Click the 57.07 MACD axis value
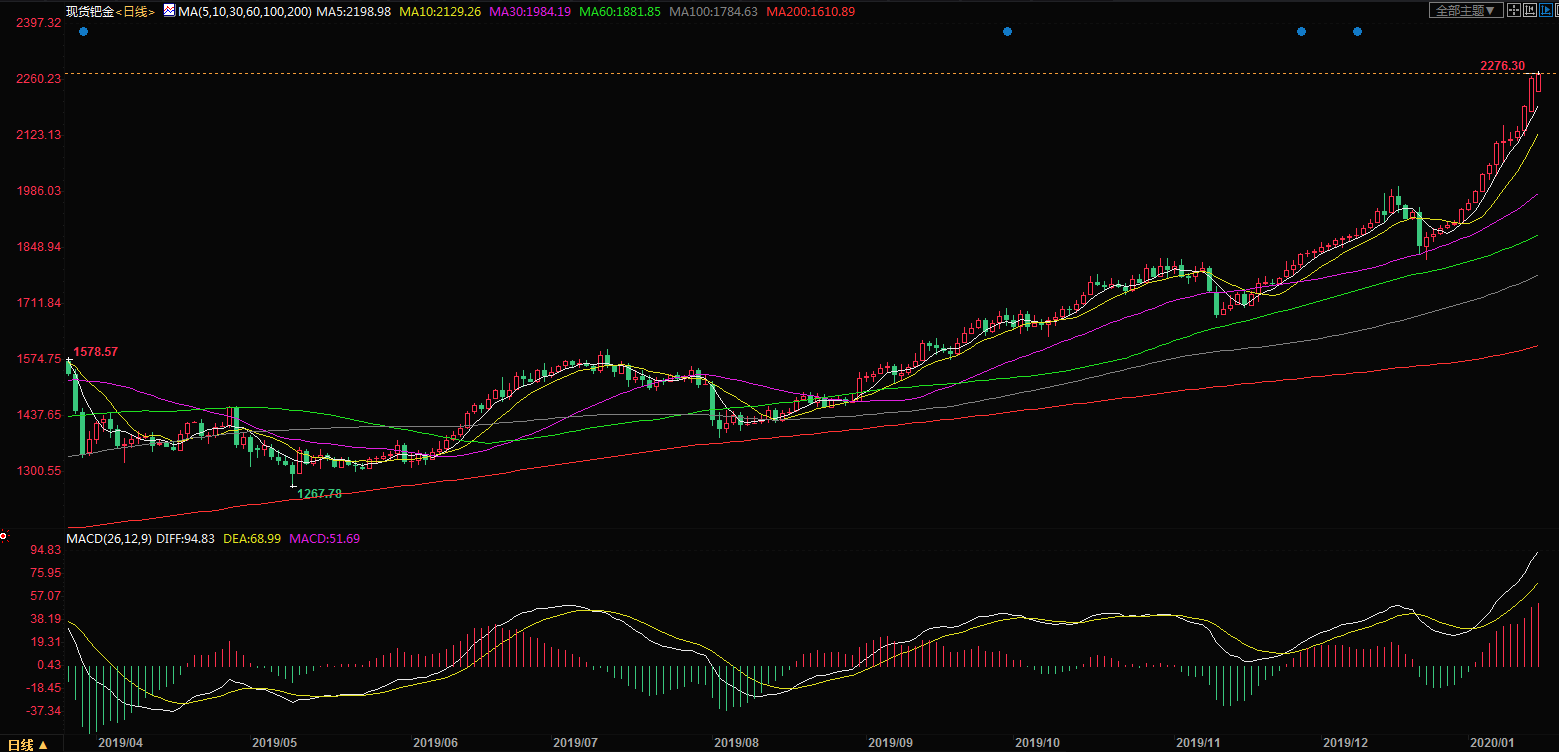1559x752 pixels. pos(46,596)
